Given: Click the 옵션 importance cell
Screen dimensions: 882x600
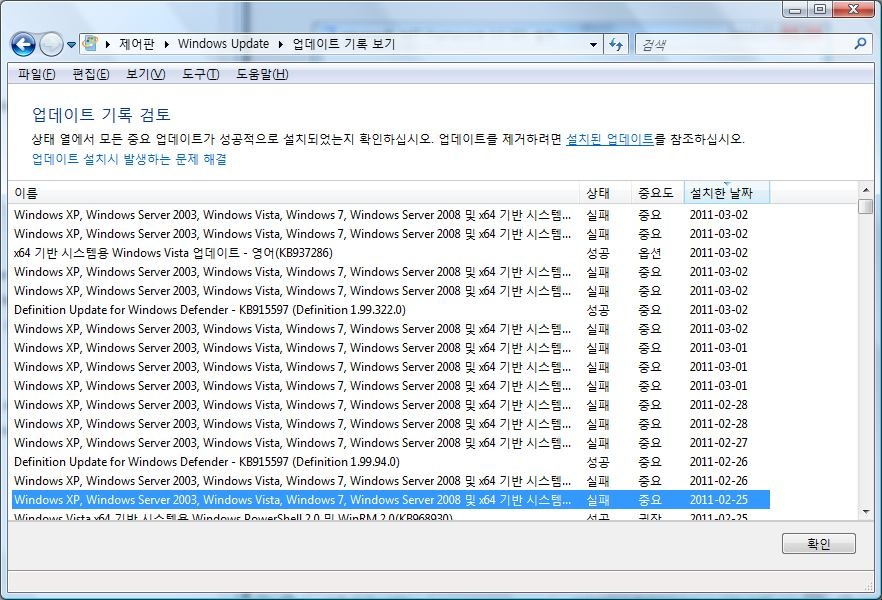Looking at the screenshot, I should pyautogui.click(x=650, y=253).
